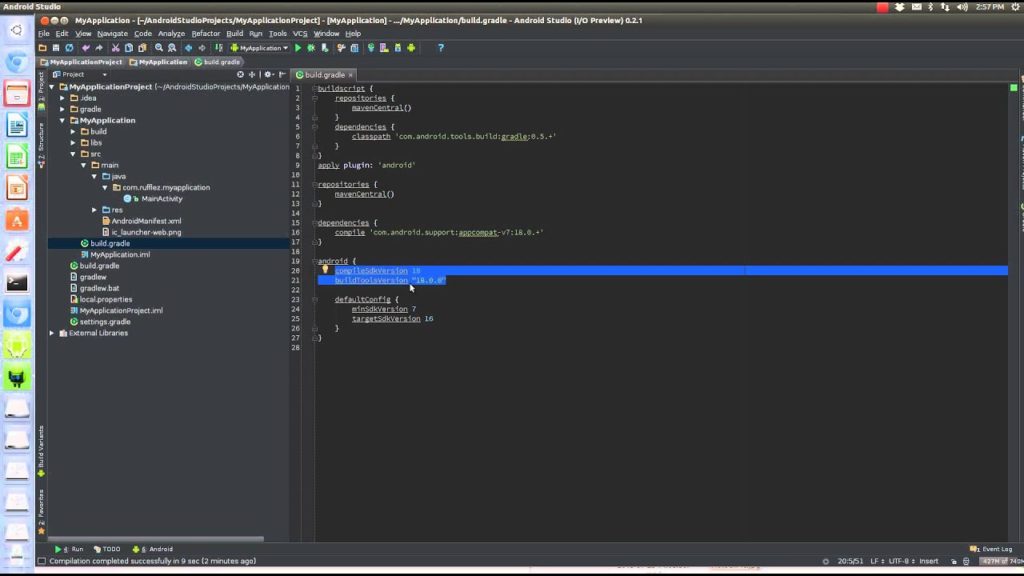
Task: Click the yellow lightbulb intention icon
Action: [x=325, y=269]
